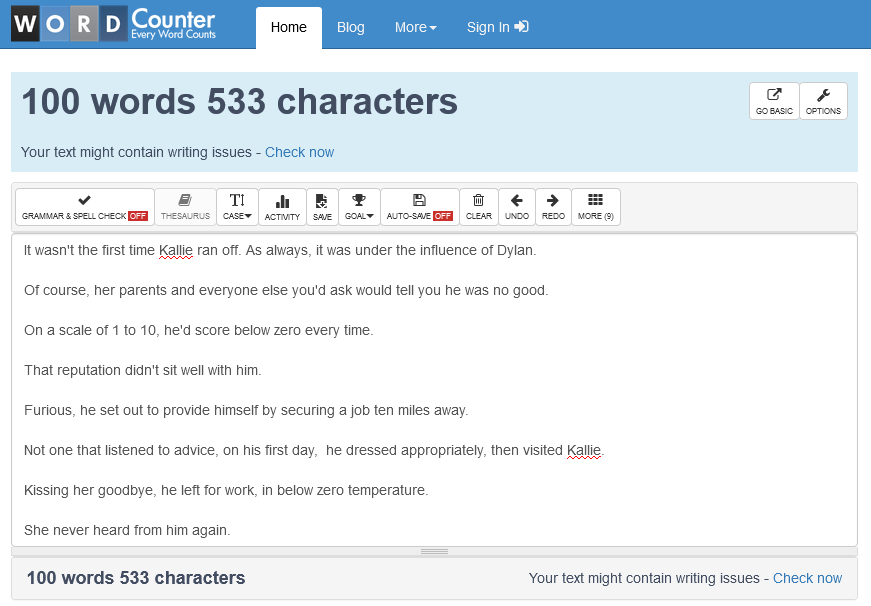Click the editor resize handle bar
This screenshot has height=606, width=871.
434,551
